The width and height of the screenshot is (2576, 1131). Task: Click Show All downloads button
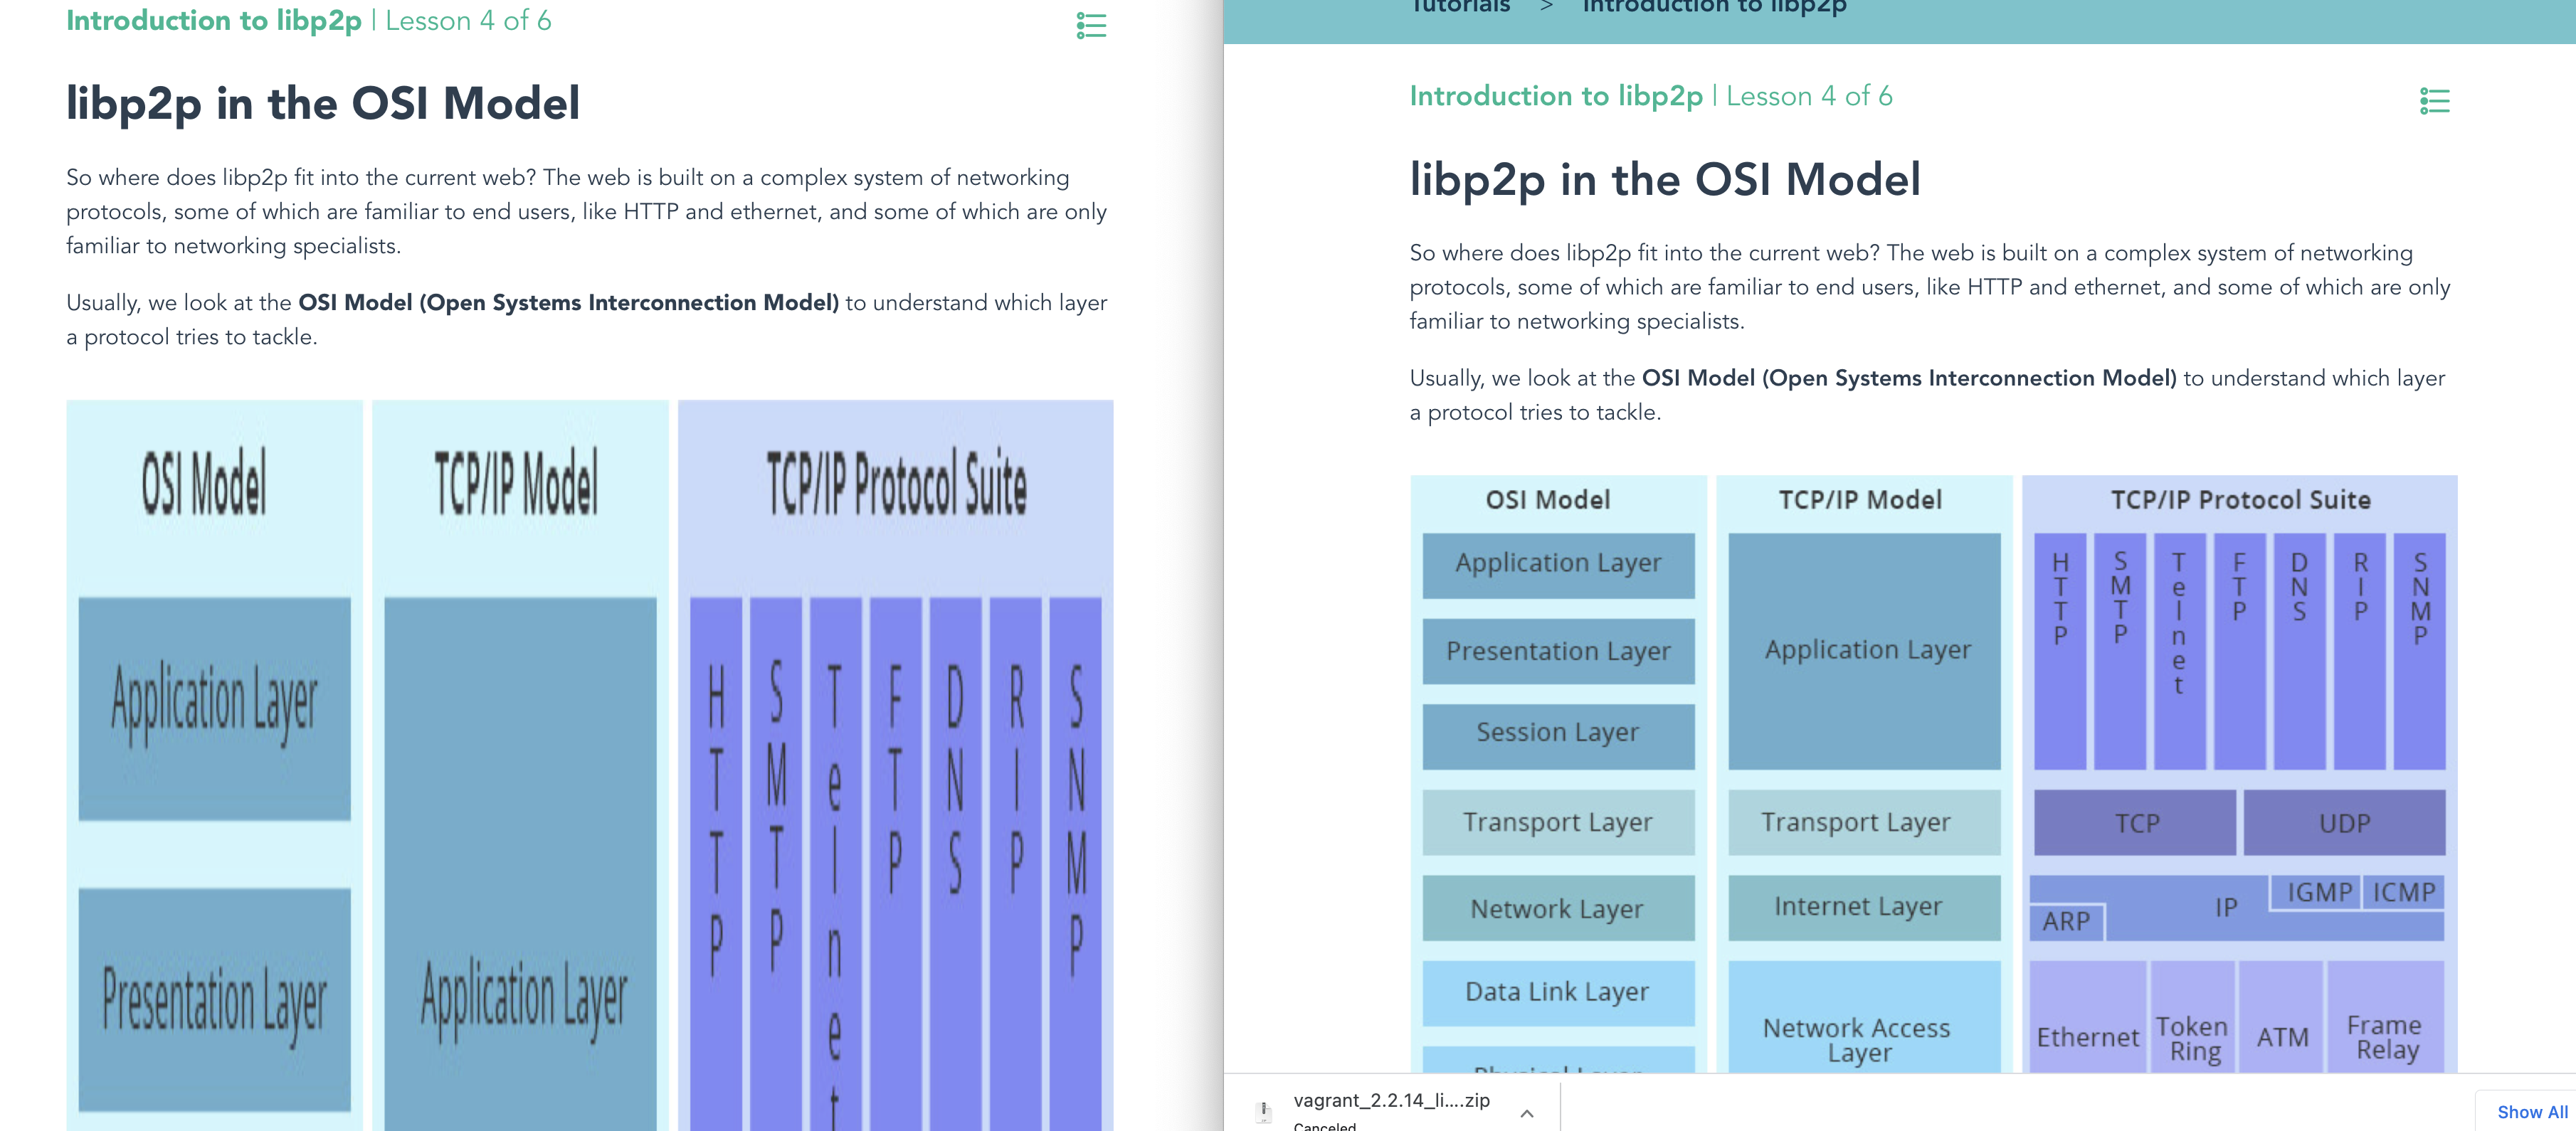click(x=2531, y=1111)
